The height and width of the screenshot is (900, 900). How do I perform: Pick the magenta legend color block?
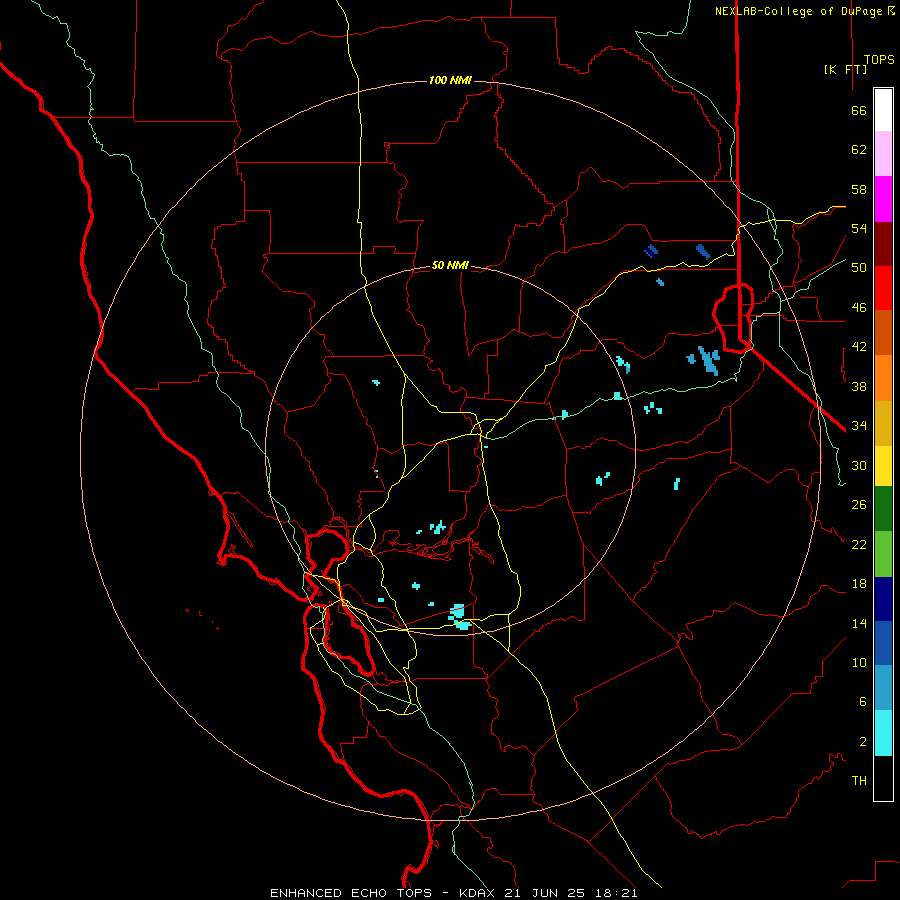(x=883, y=199)
